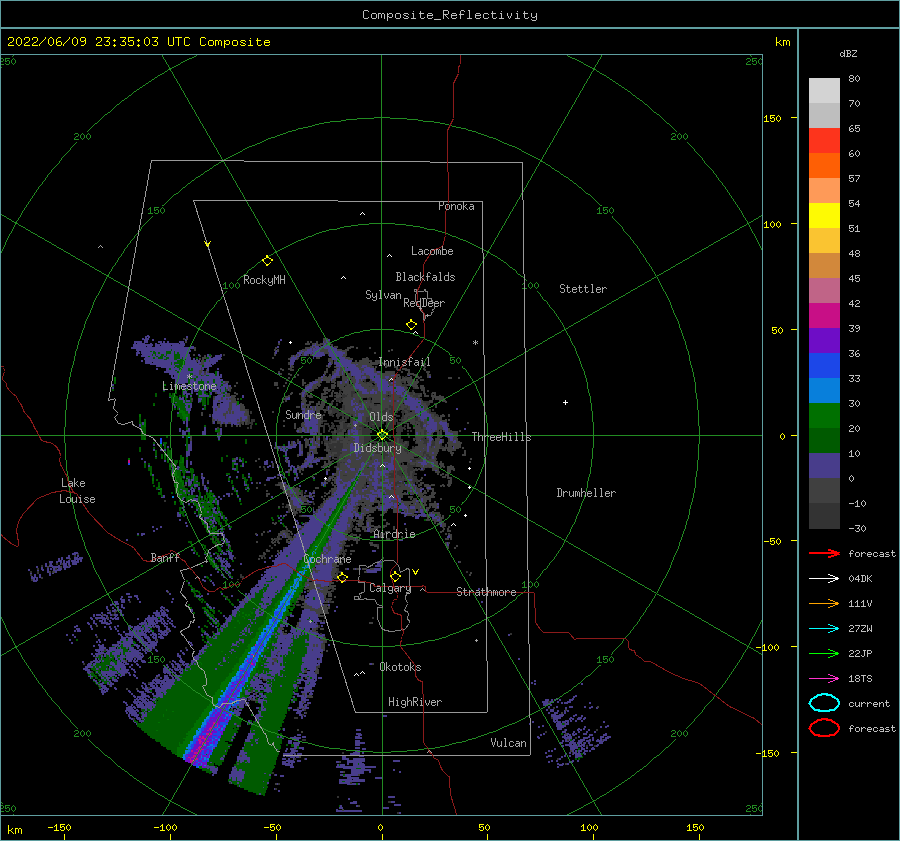Click the green 22JP arrow legend icon
Viewport: 900px width, 841px height.
[824, 653]
